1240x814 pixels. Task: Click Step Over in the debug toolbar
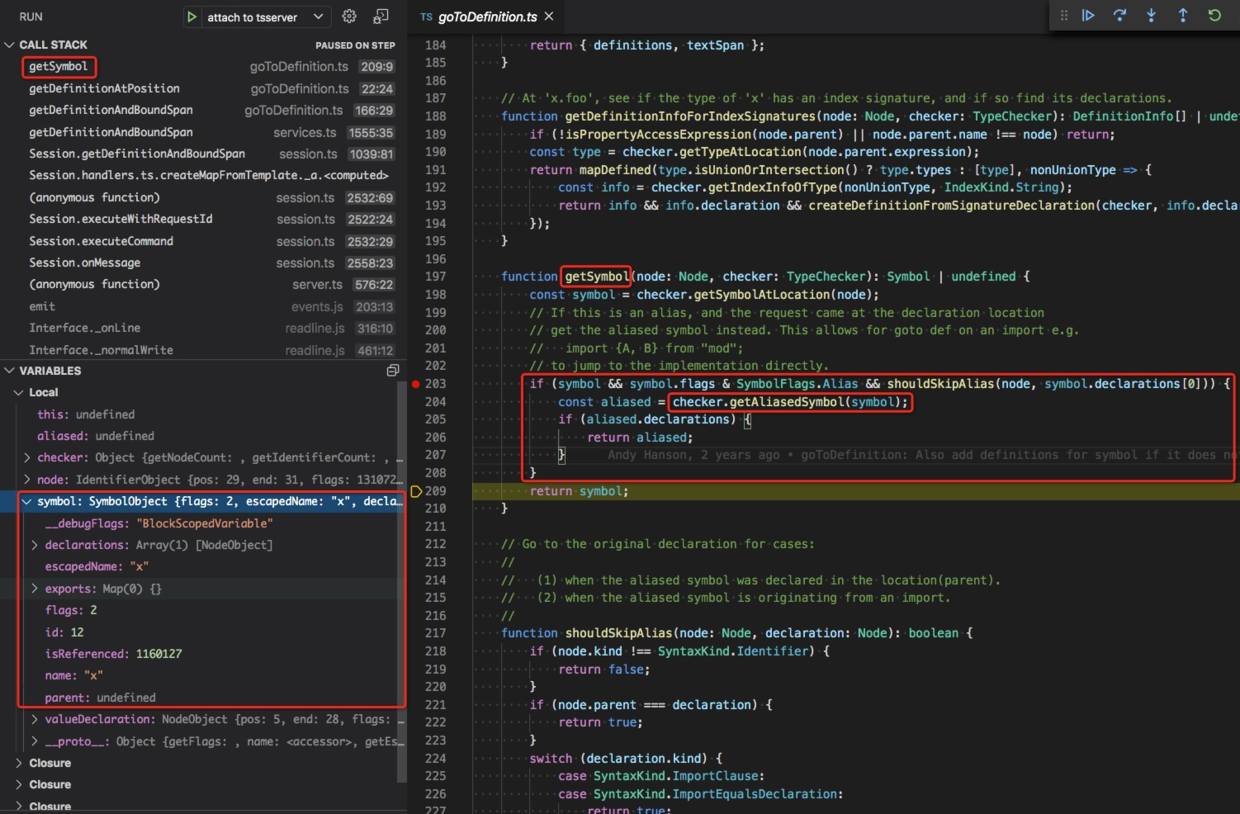(1120, 15)
